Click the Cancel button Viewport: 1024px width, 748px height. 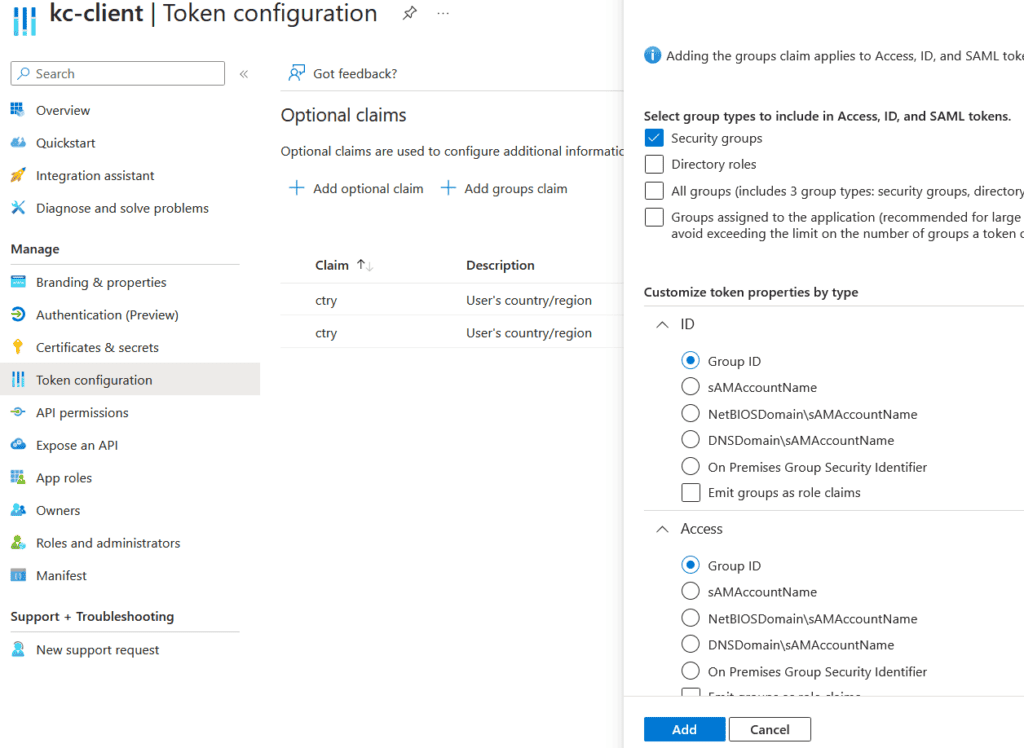click(769, 729)
